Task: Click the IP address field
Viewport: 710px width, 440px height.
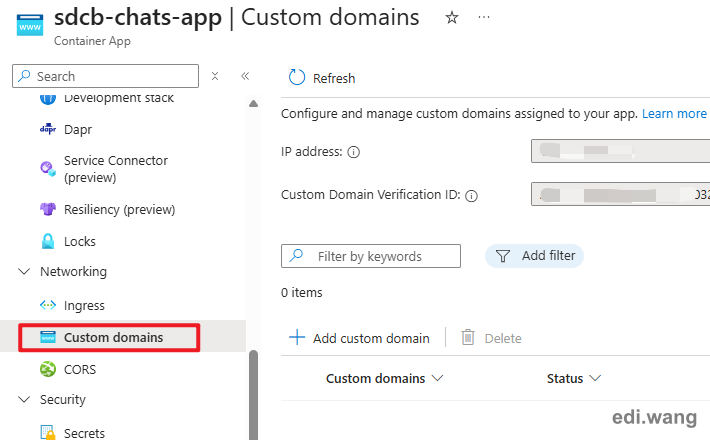Action: pos(620,151)
